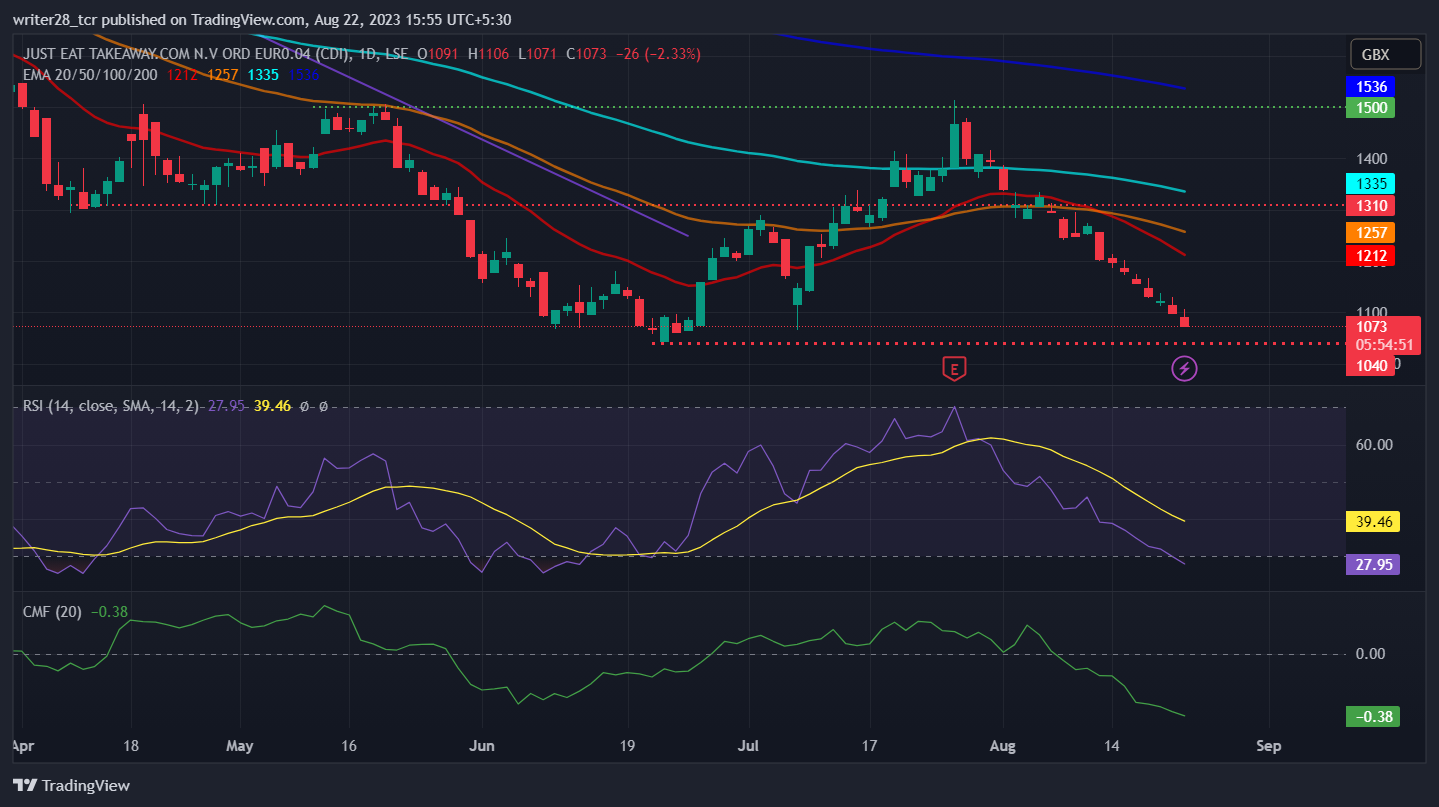Click the purple lightning bolt event icon
This screenshot has width=1439, height=807.
coord(1184,369)
